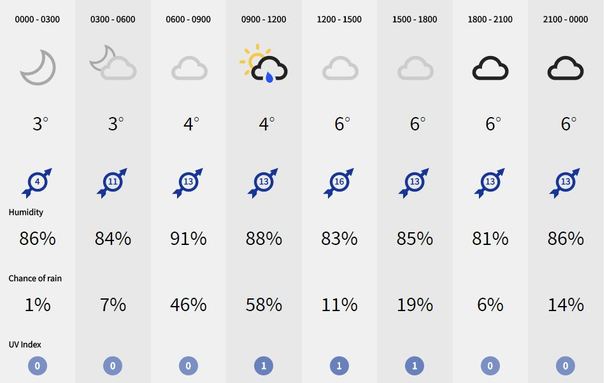Image resolution: width=605 pixels, height=383 pixels.
Task: Click the 6° temperature under 1200-1500
Action: point(342,124)
